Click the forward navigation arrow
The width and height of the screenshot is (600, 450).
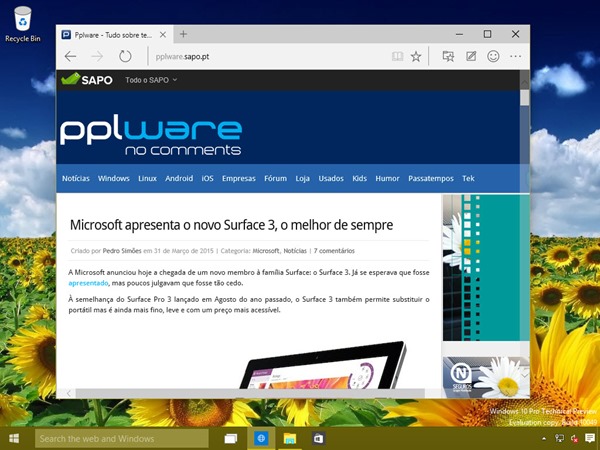97,57
